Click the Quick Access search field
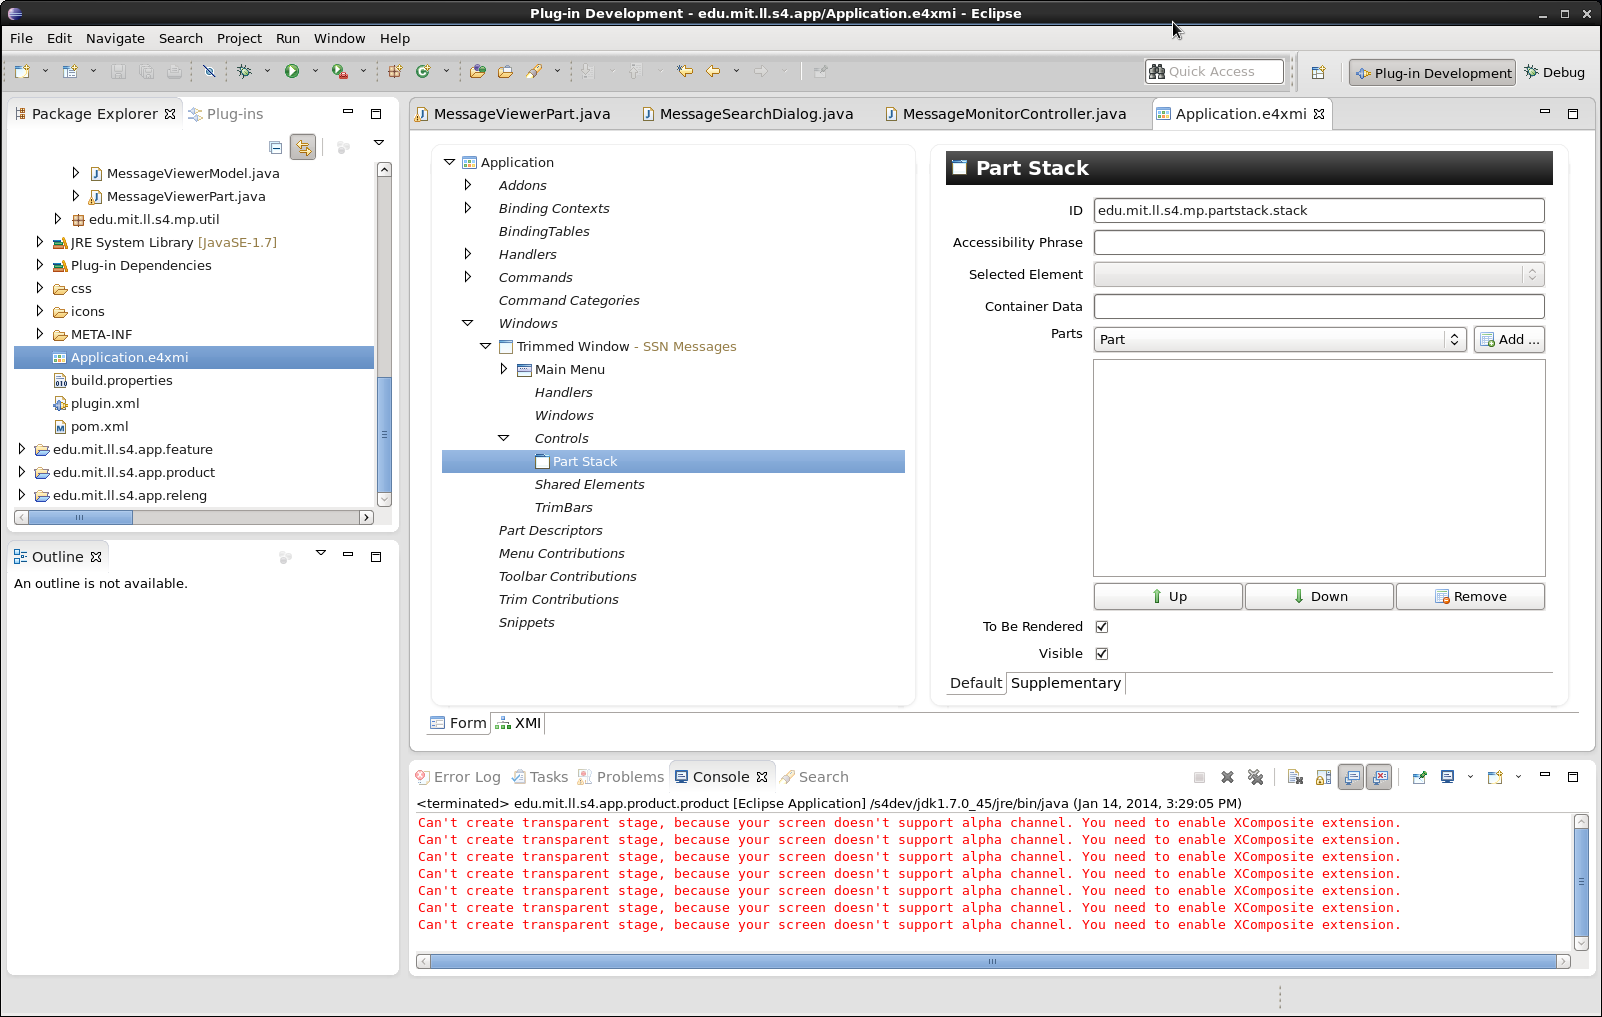 point(1214,71)
